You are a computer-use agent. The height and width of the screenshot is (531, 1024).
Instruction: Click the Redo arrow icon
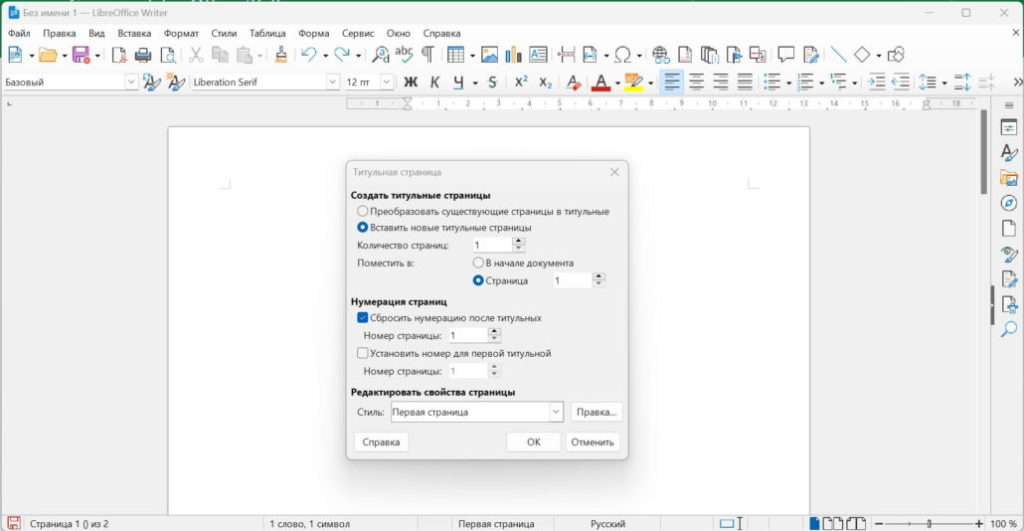342,55
